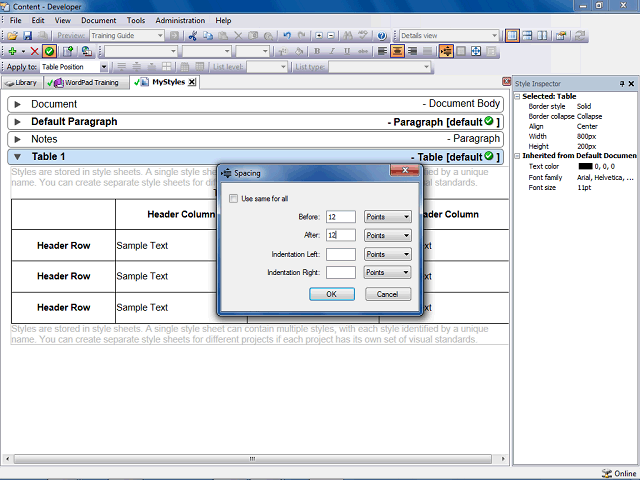Click the highlighted spacing toolbar icon
This screenshot has height=480, width=640.
pyautogui.click(x=446, y=51)
